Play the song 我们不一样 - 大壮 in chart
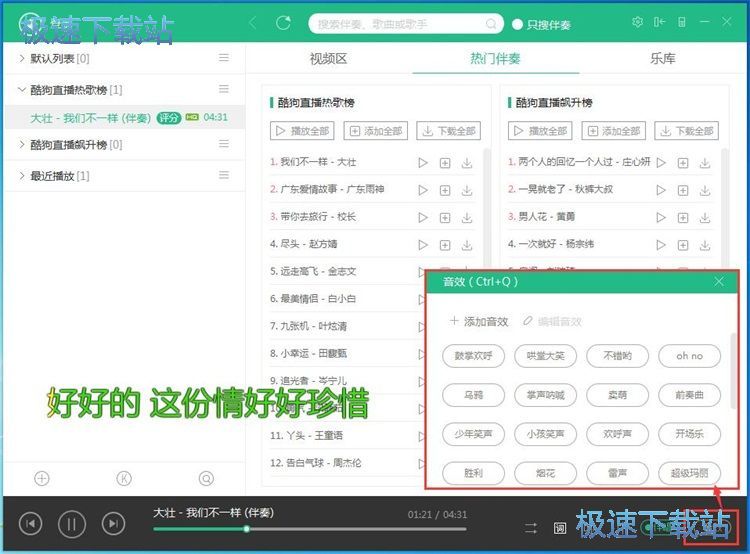The image size is (750, 554). pos(422,162)
